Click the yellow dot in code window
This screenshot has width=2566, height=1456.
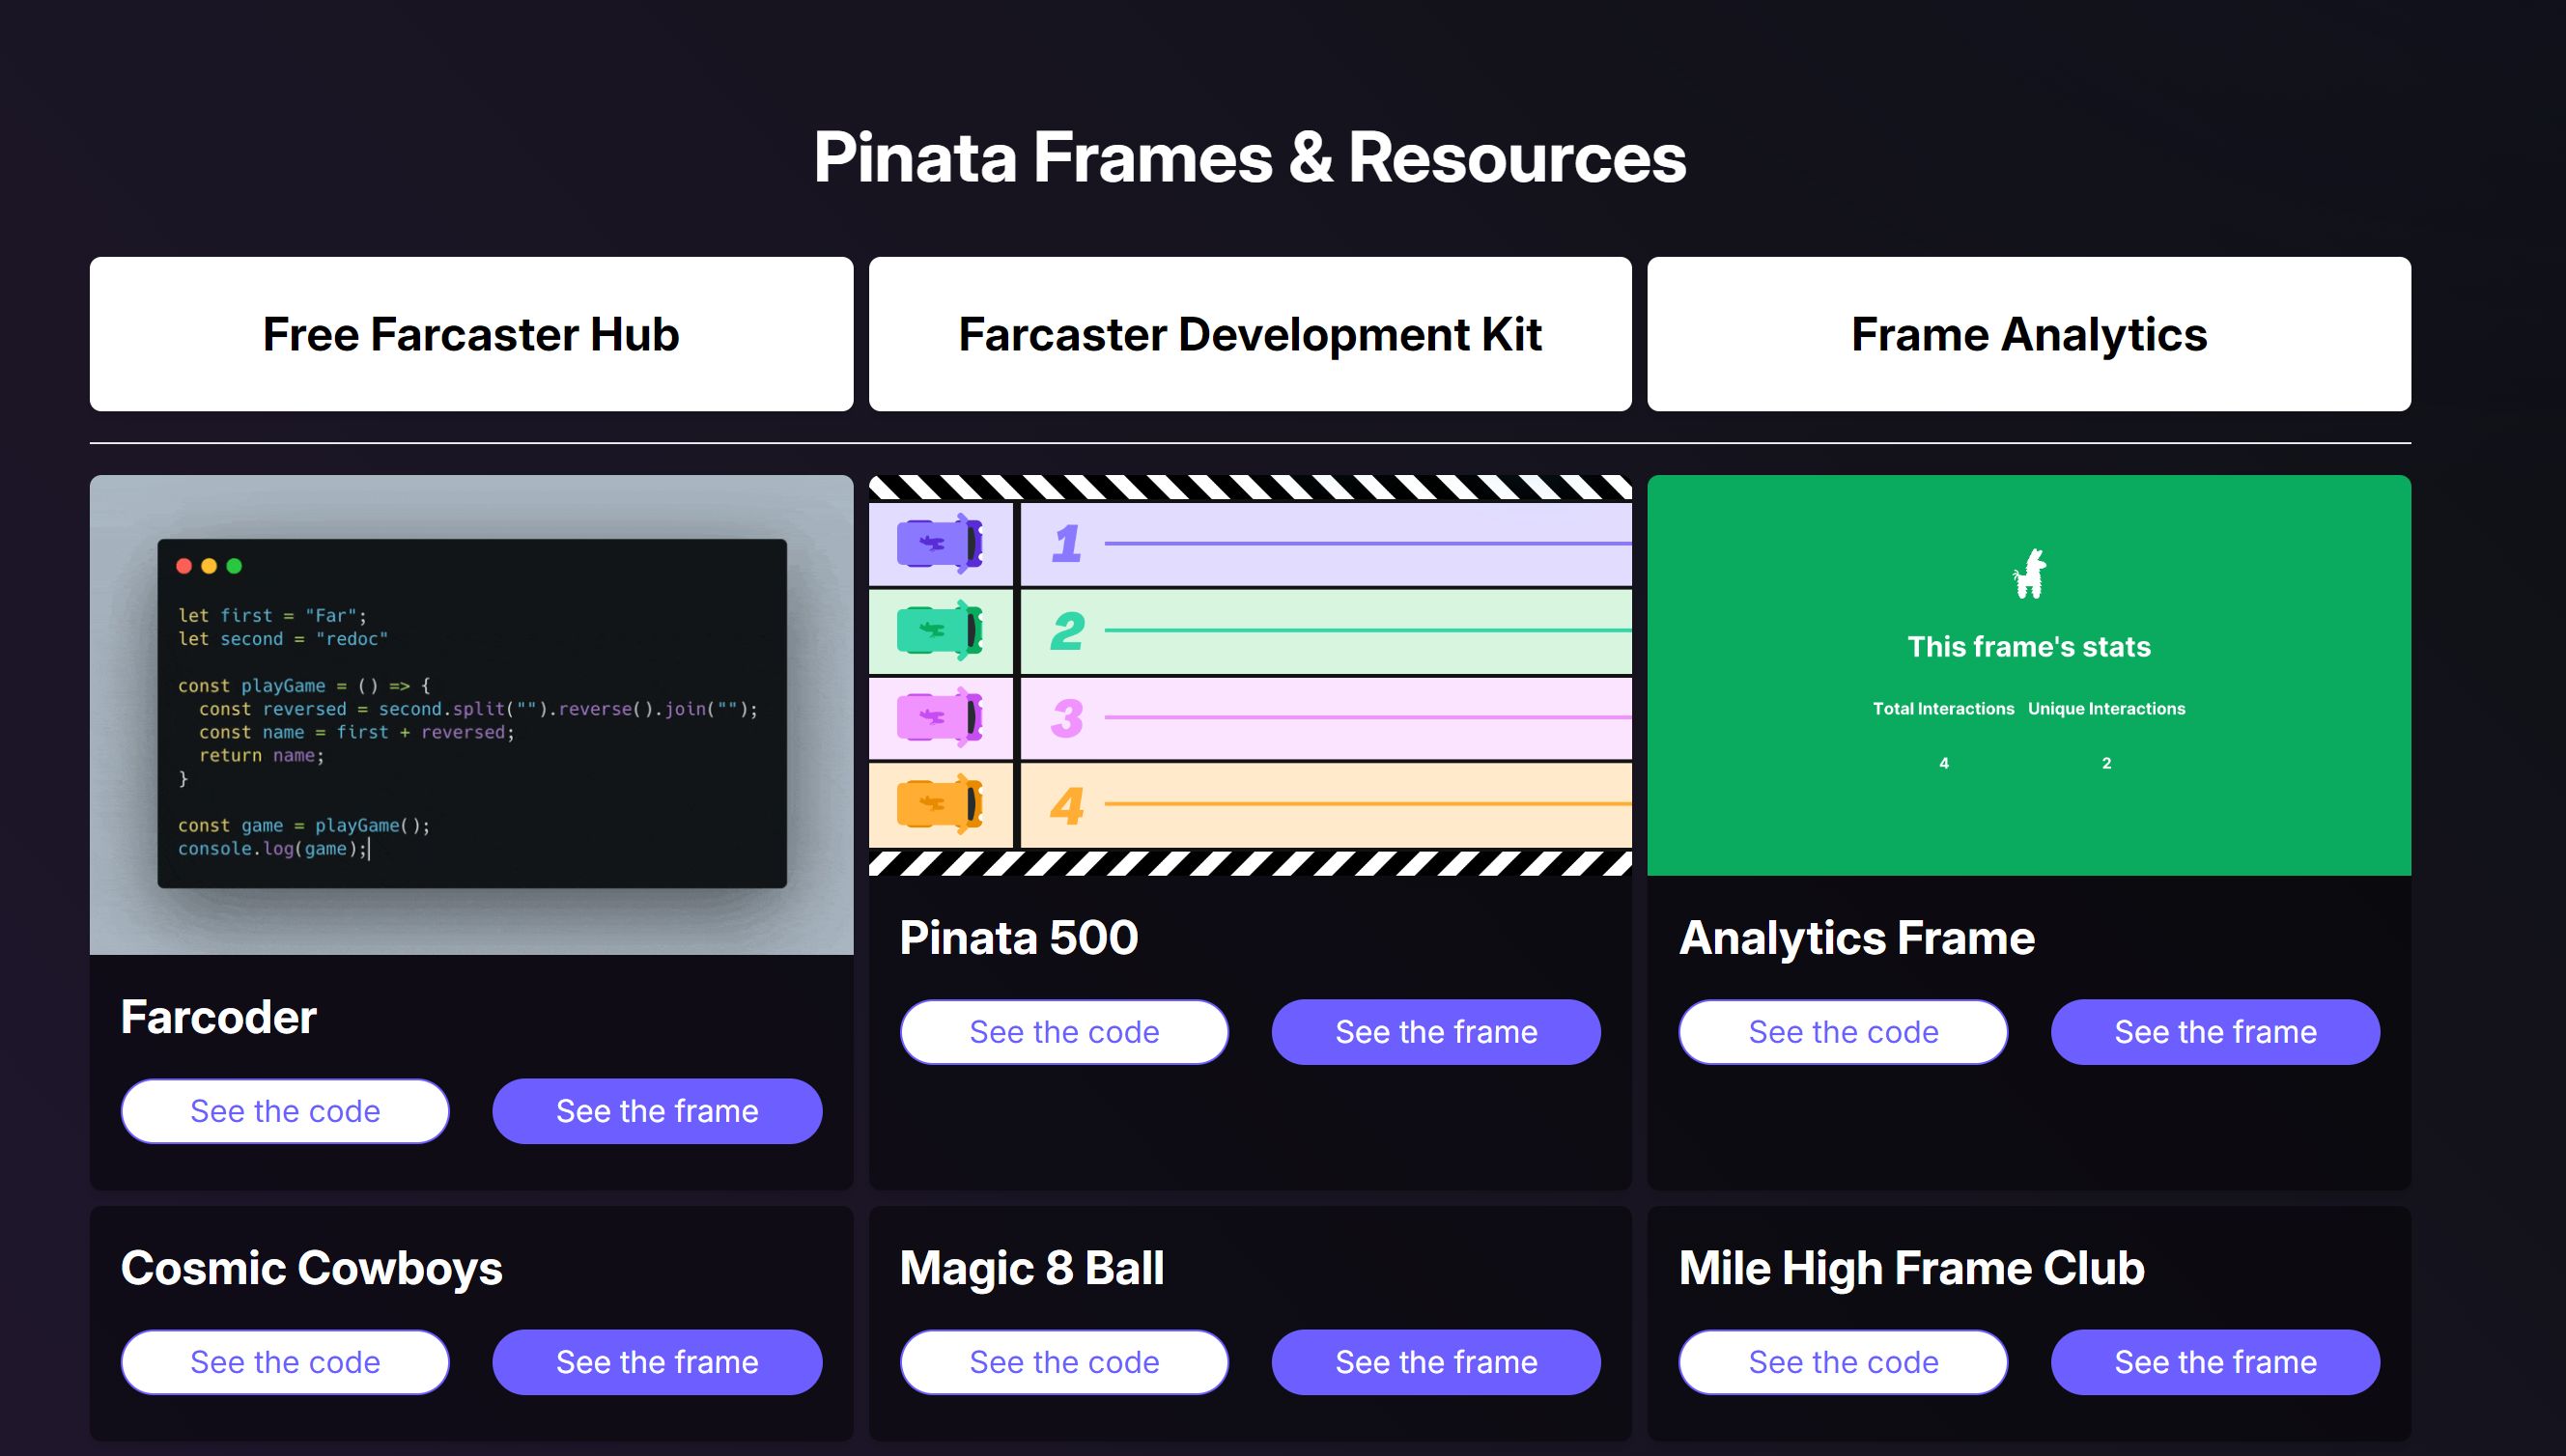(209, 566)
